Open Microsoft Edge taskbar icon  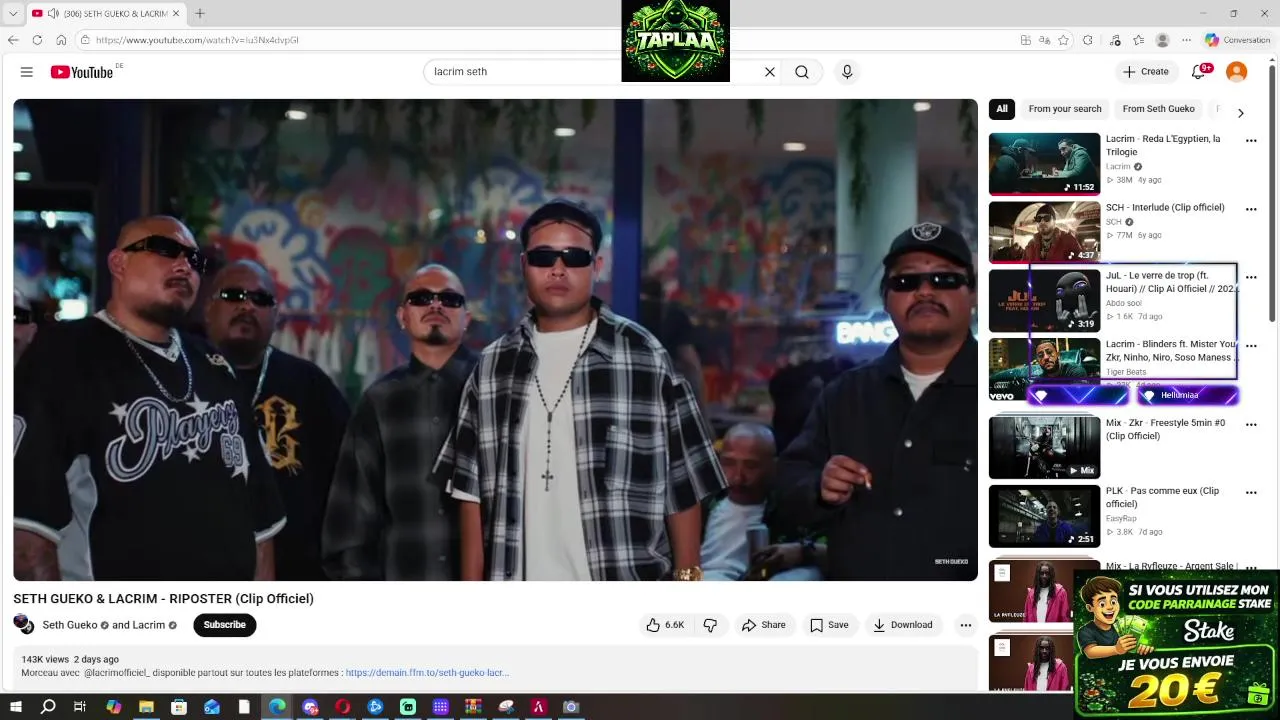click(x=277, y=707)
